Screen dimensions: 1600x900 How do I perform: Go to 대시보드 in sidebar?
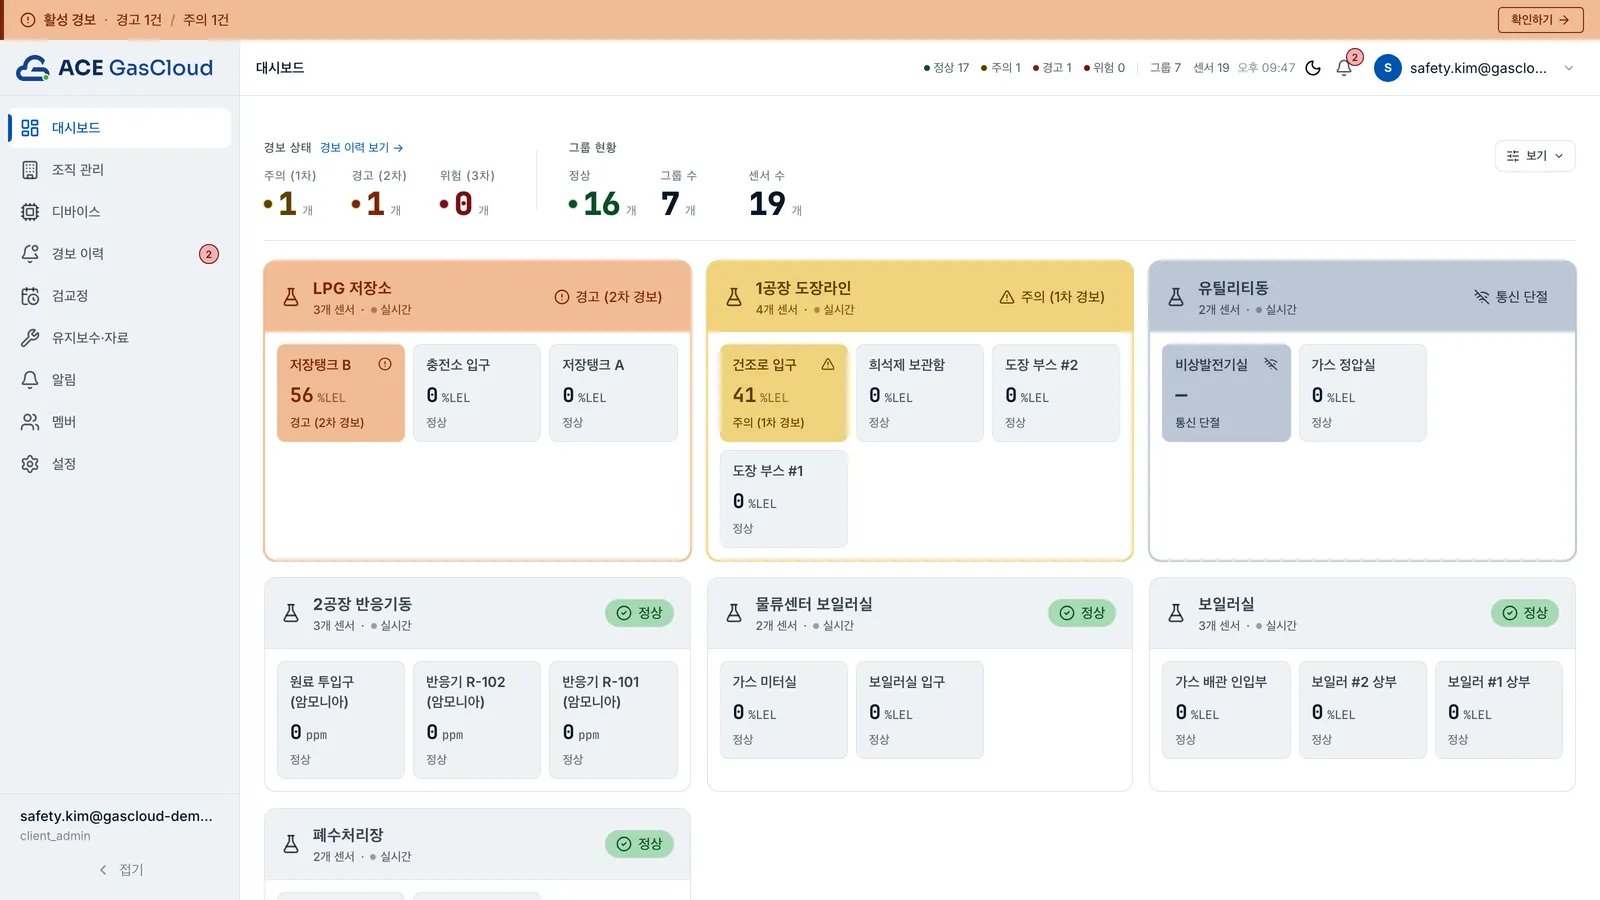tap(120, 128)
